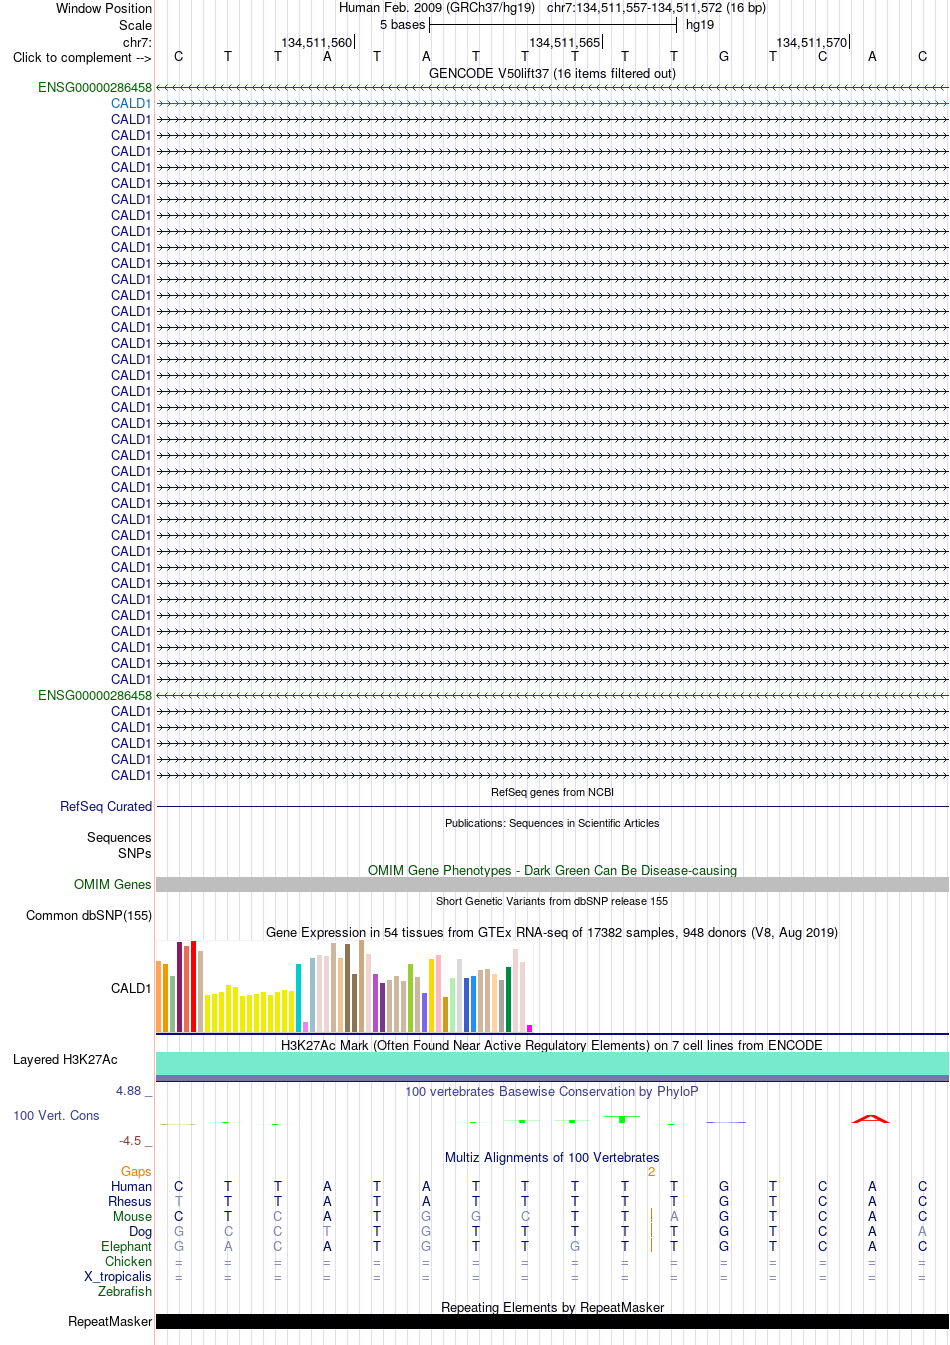
Task: Select the Human alignment row label
Action: pos(132,1186)
